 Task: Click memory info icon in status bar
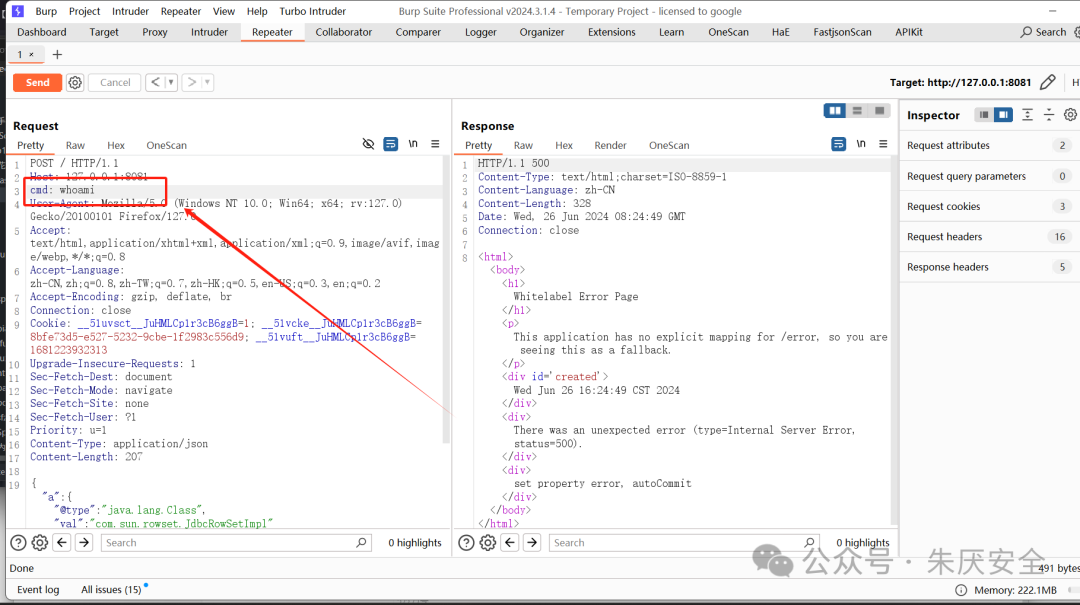pos(961,590)
